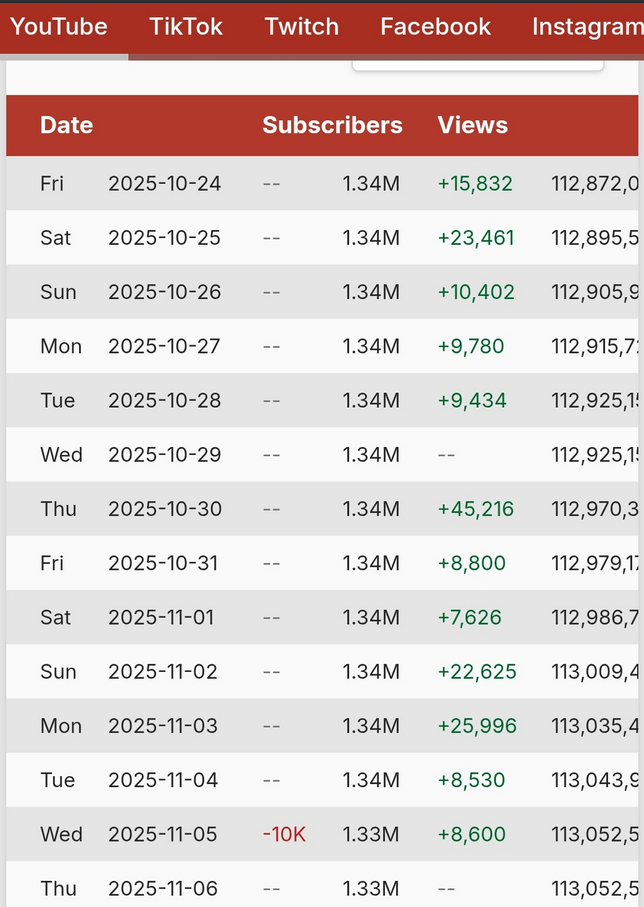644x907 pixels.
Task: Switch to the YouTube tab
Action: [59, 27]
